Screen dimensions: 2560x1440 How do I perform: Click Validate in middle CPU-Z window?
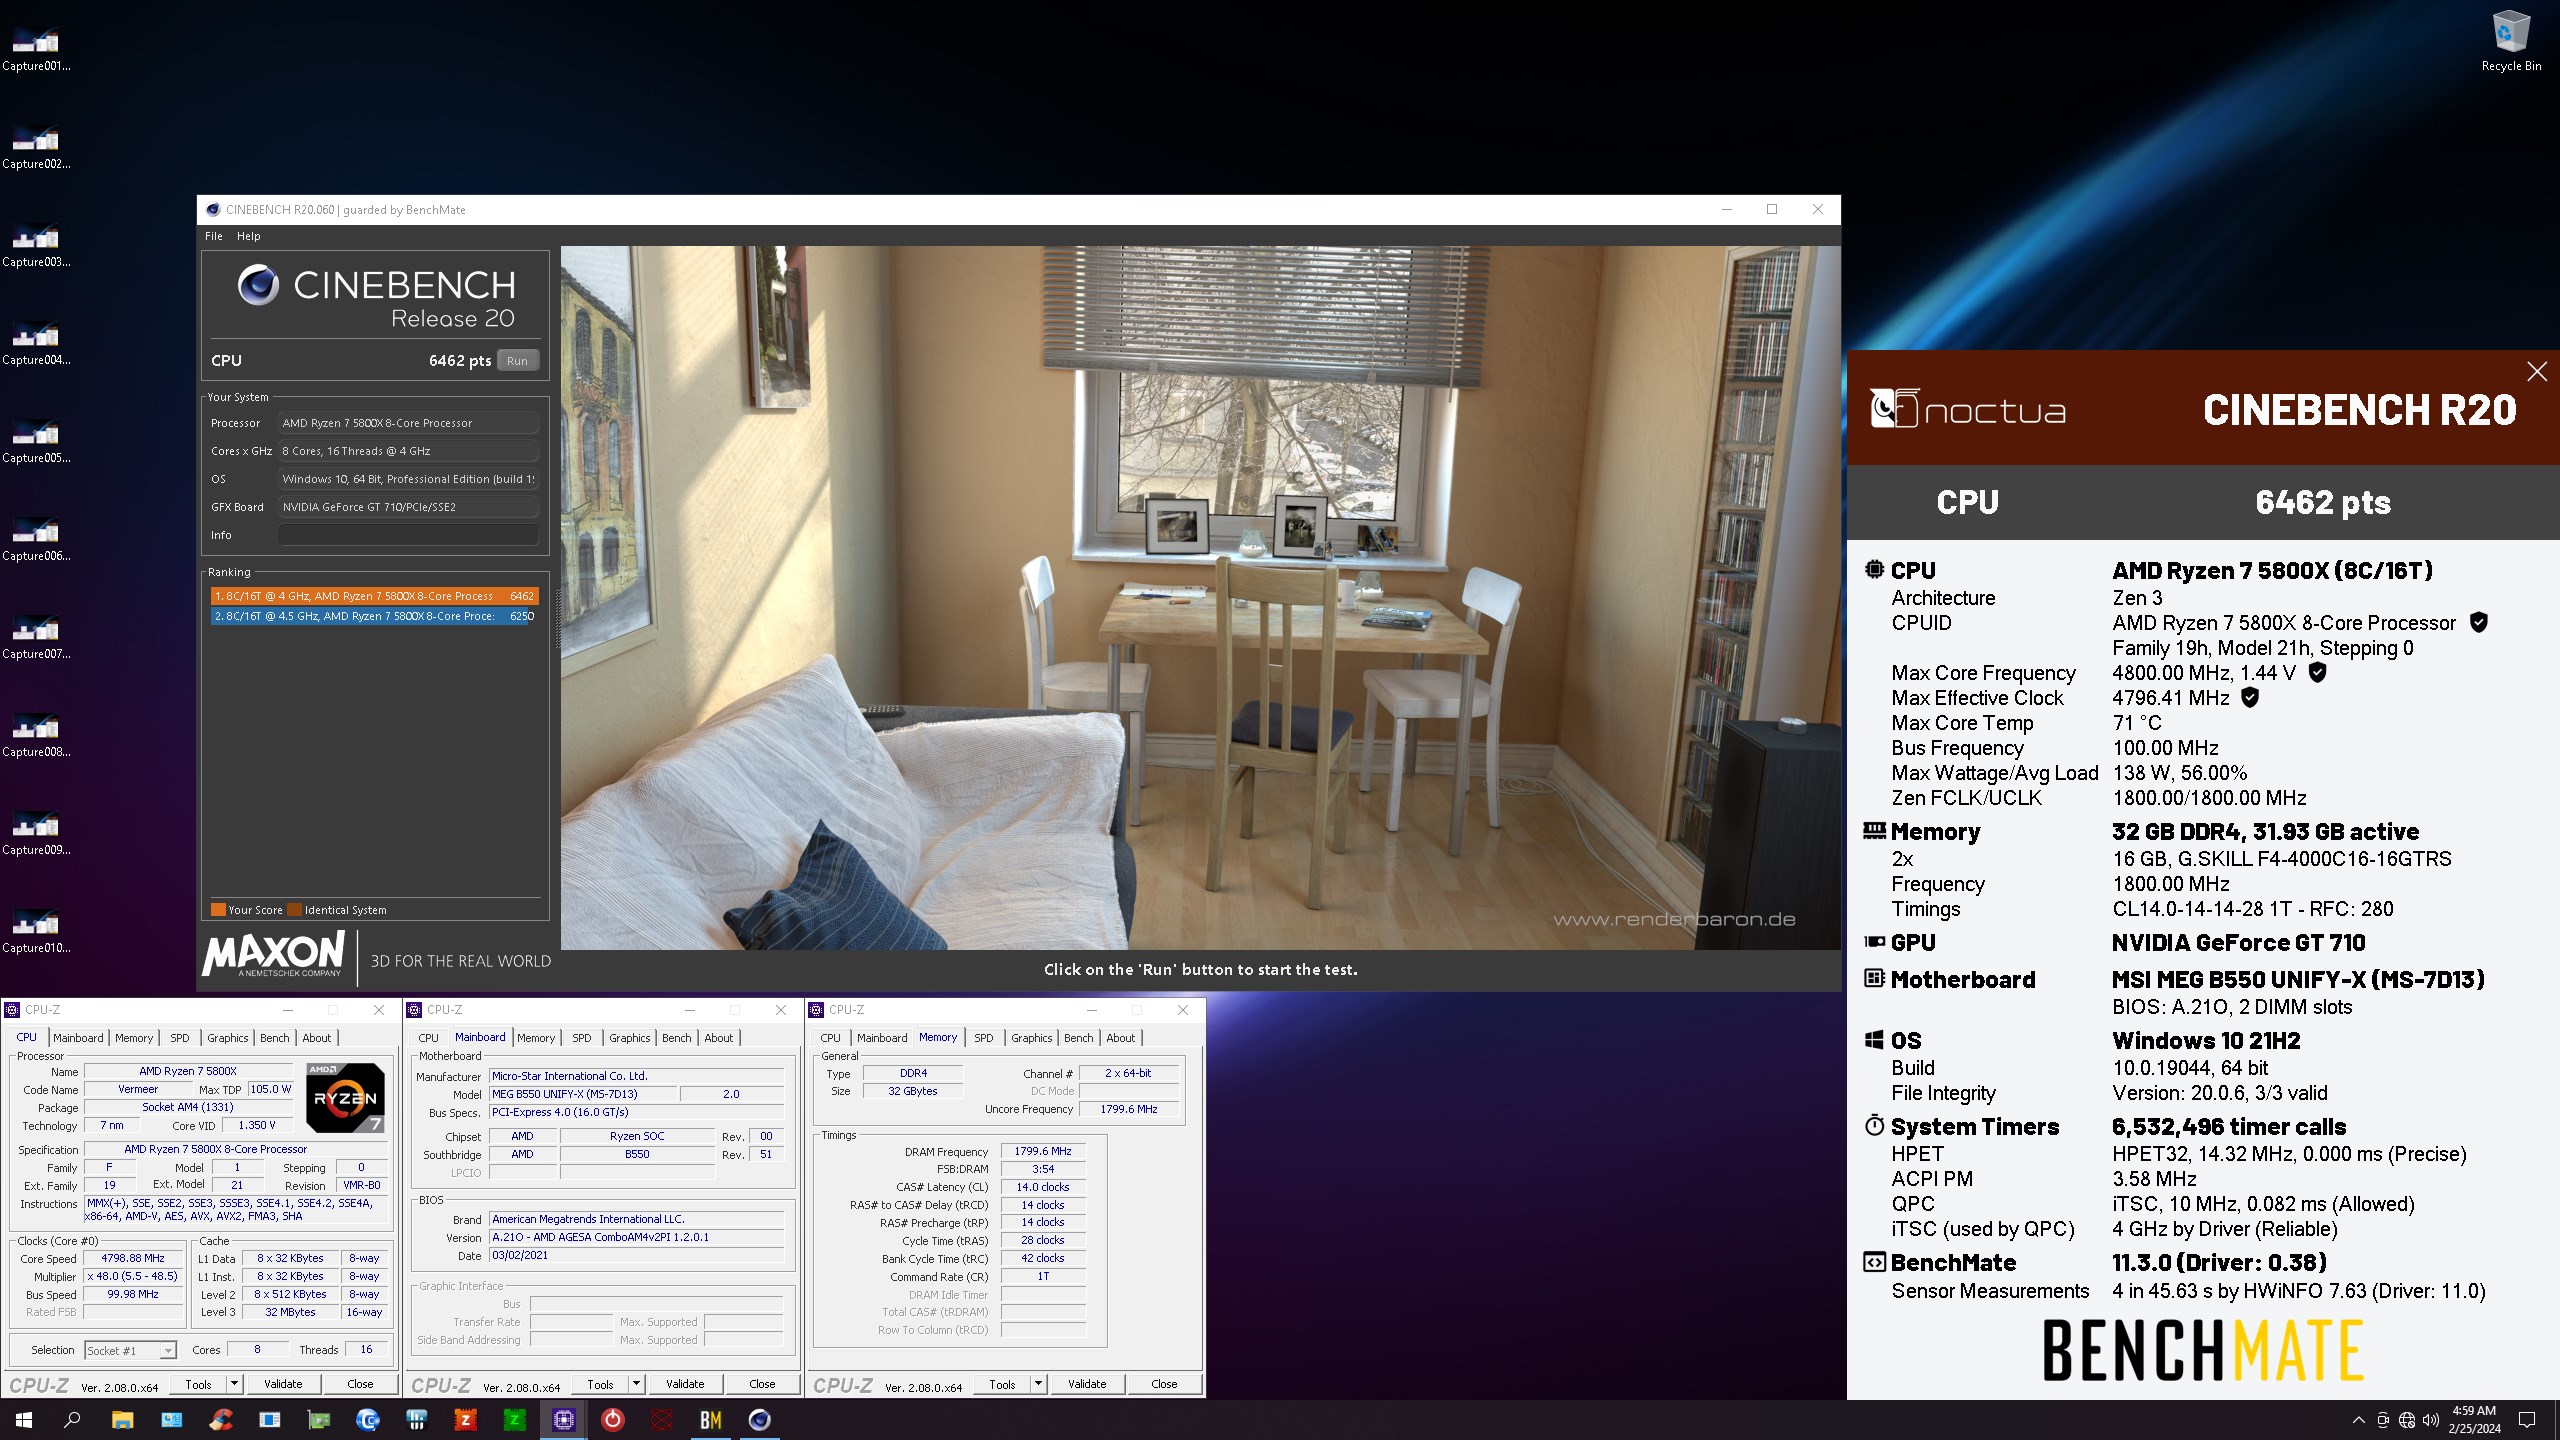pyautogui.click(x=685, y=1384)
